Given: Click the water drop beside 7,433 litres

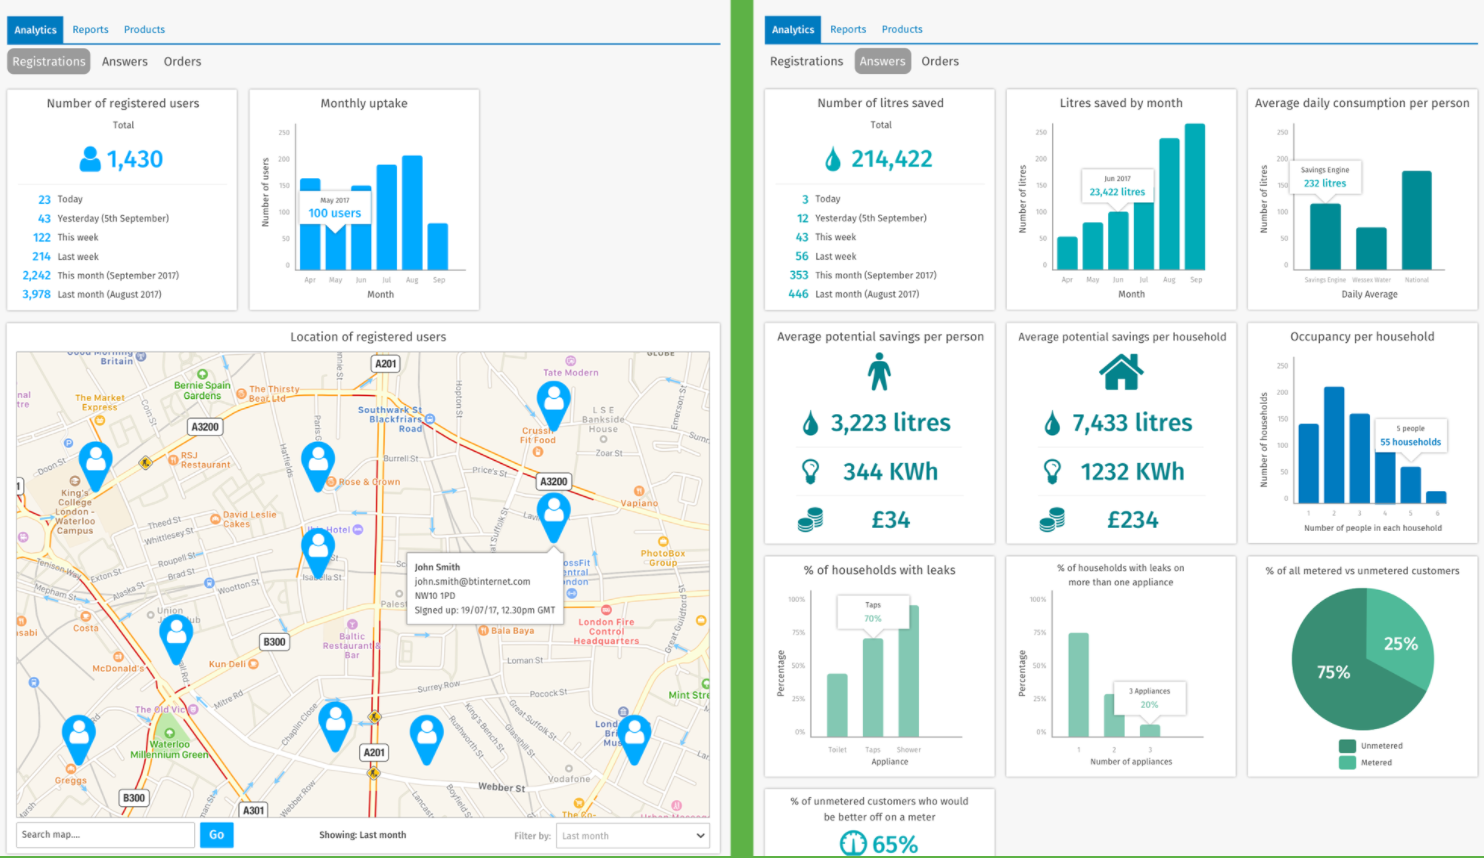Looking at the screenshot, I should pos(1051,424).
